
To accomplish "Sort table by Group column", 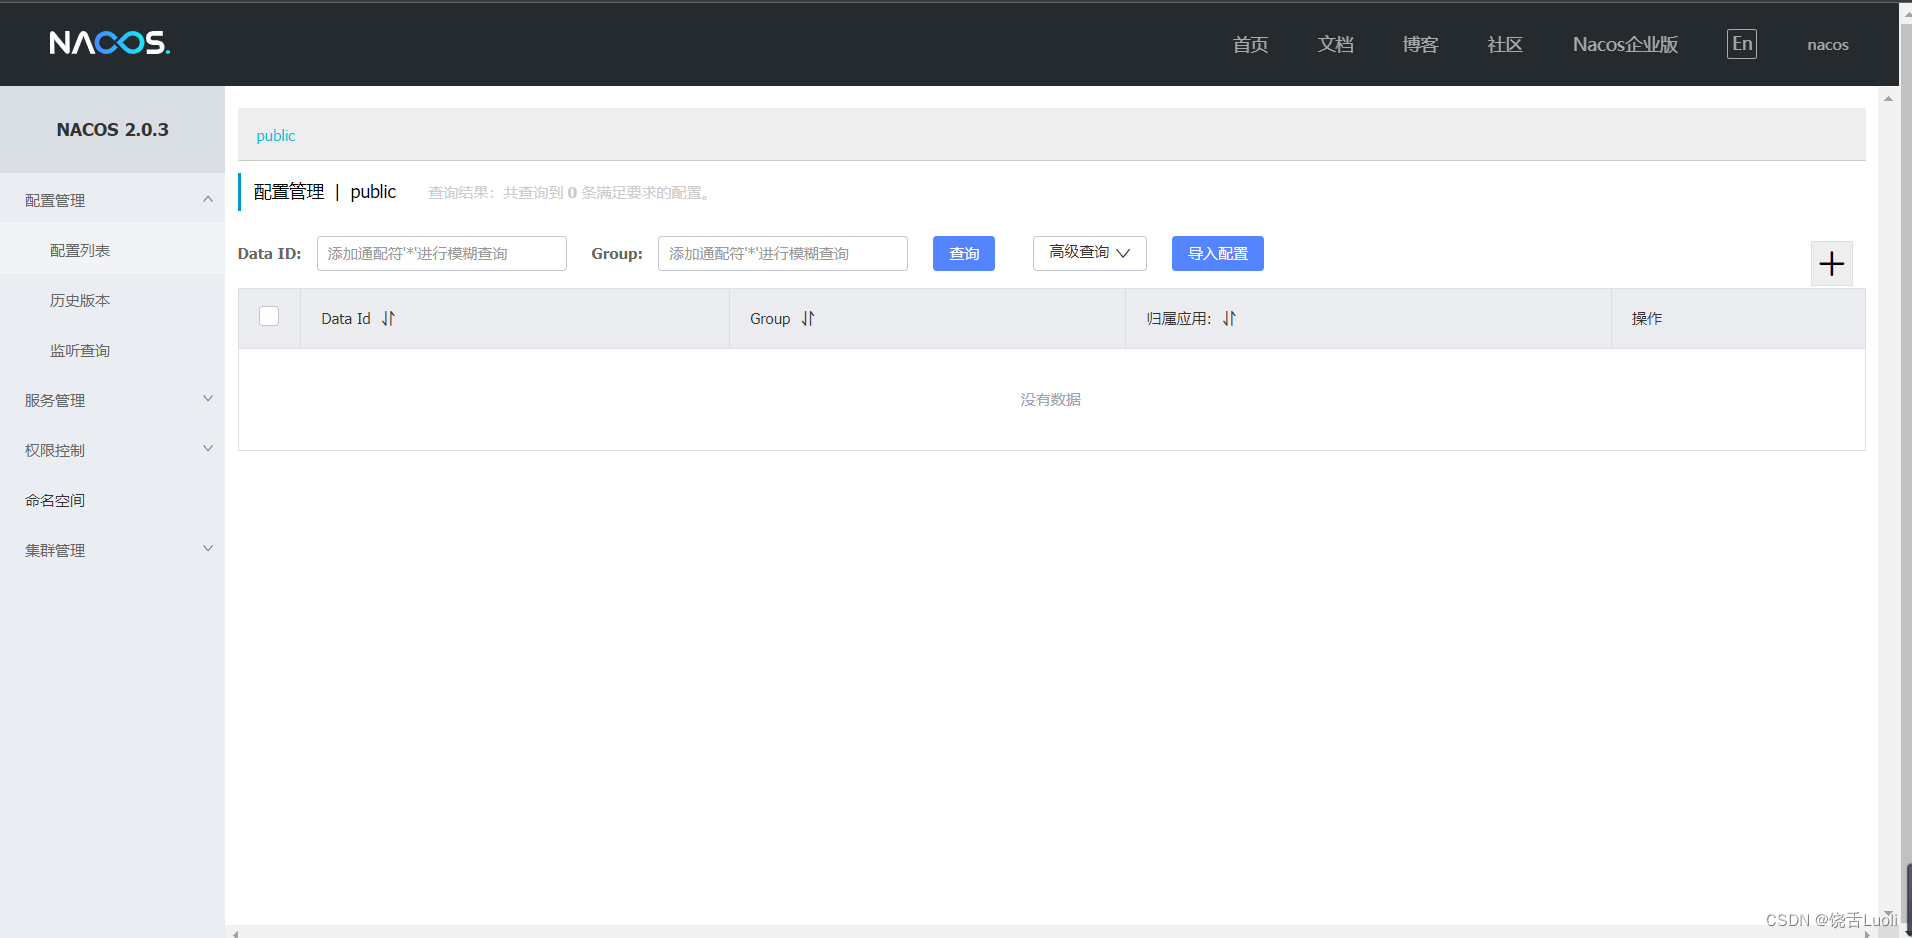I will (x=808, y=318).
